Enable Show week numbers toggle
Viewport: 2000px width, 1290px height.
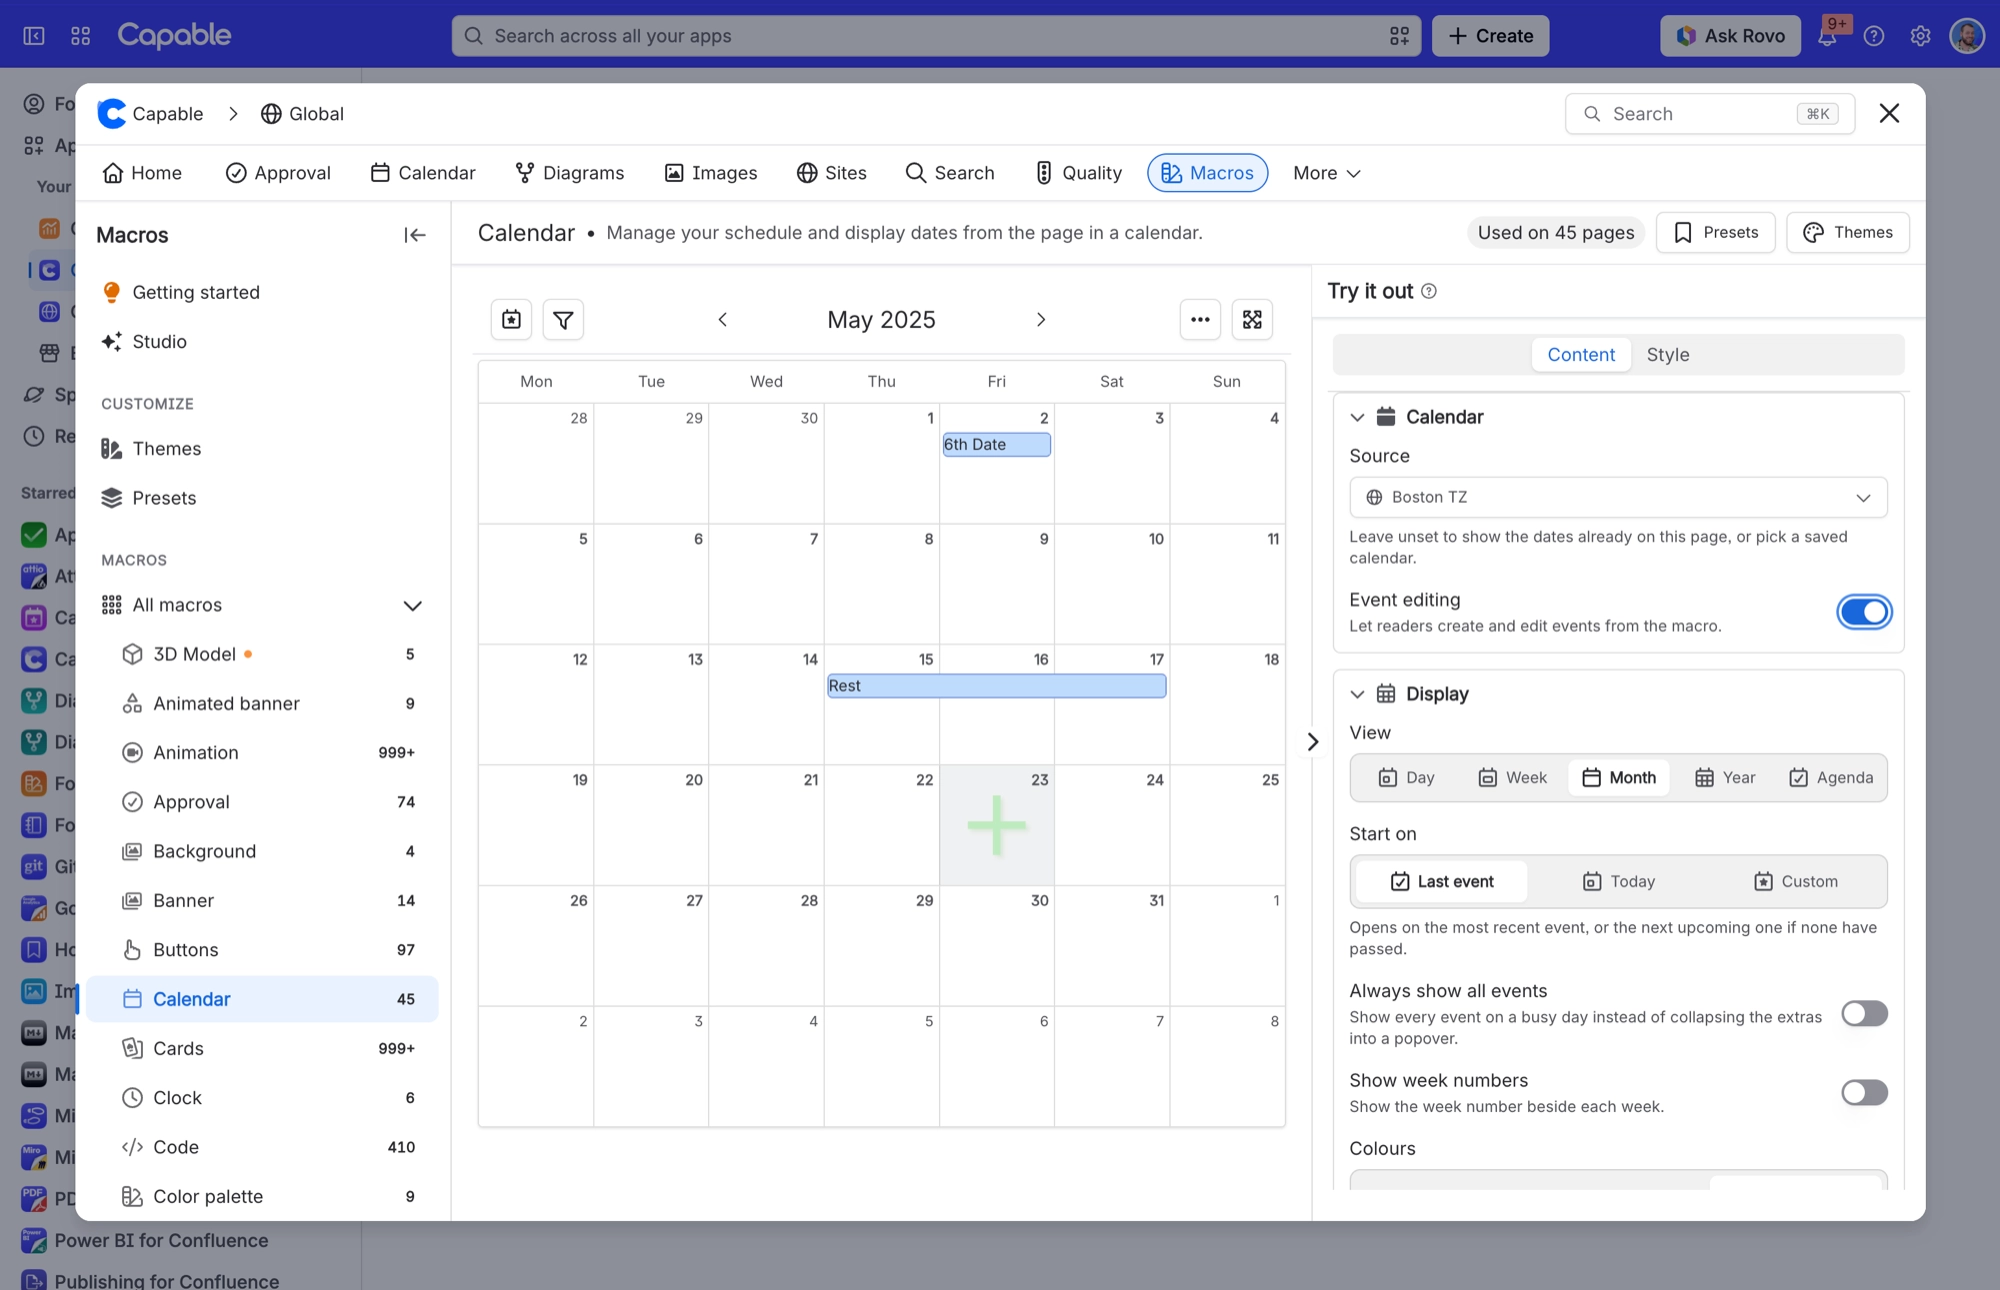click(1864, 1093)
